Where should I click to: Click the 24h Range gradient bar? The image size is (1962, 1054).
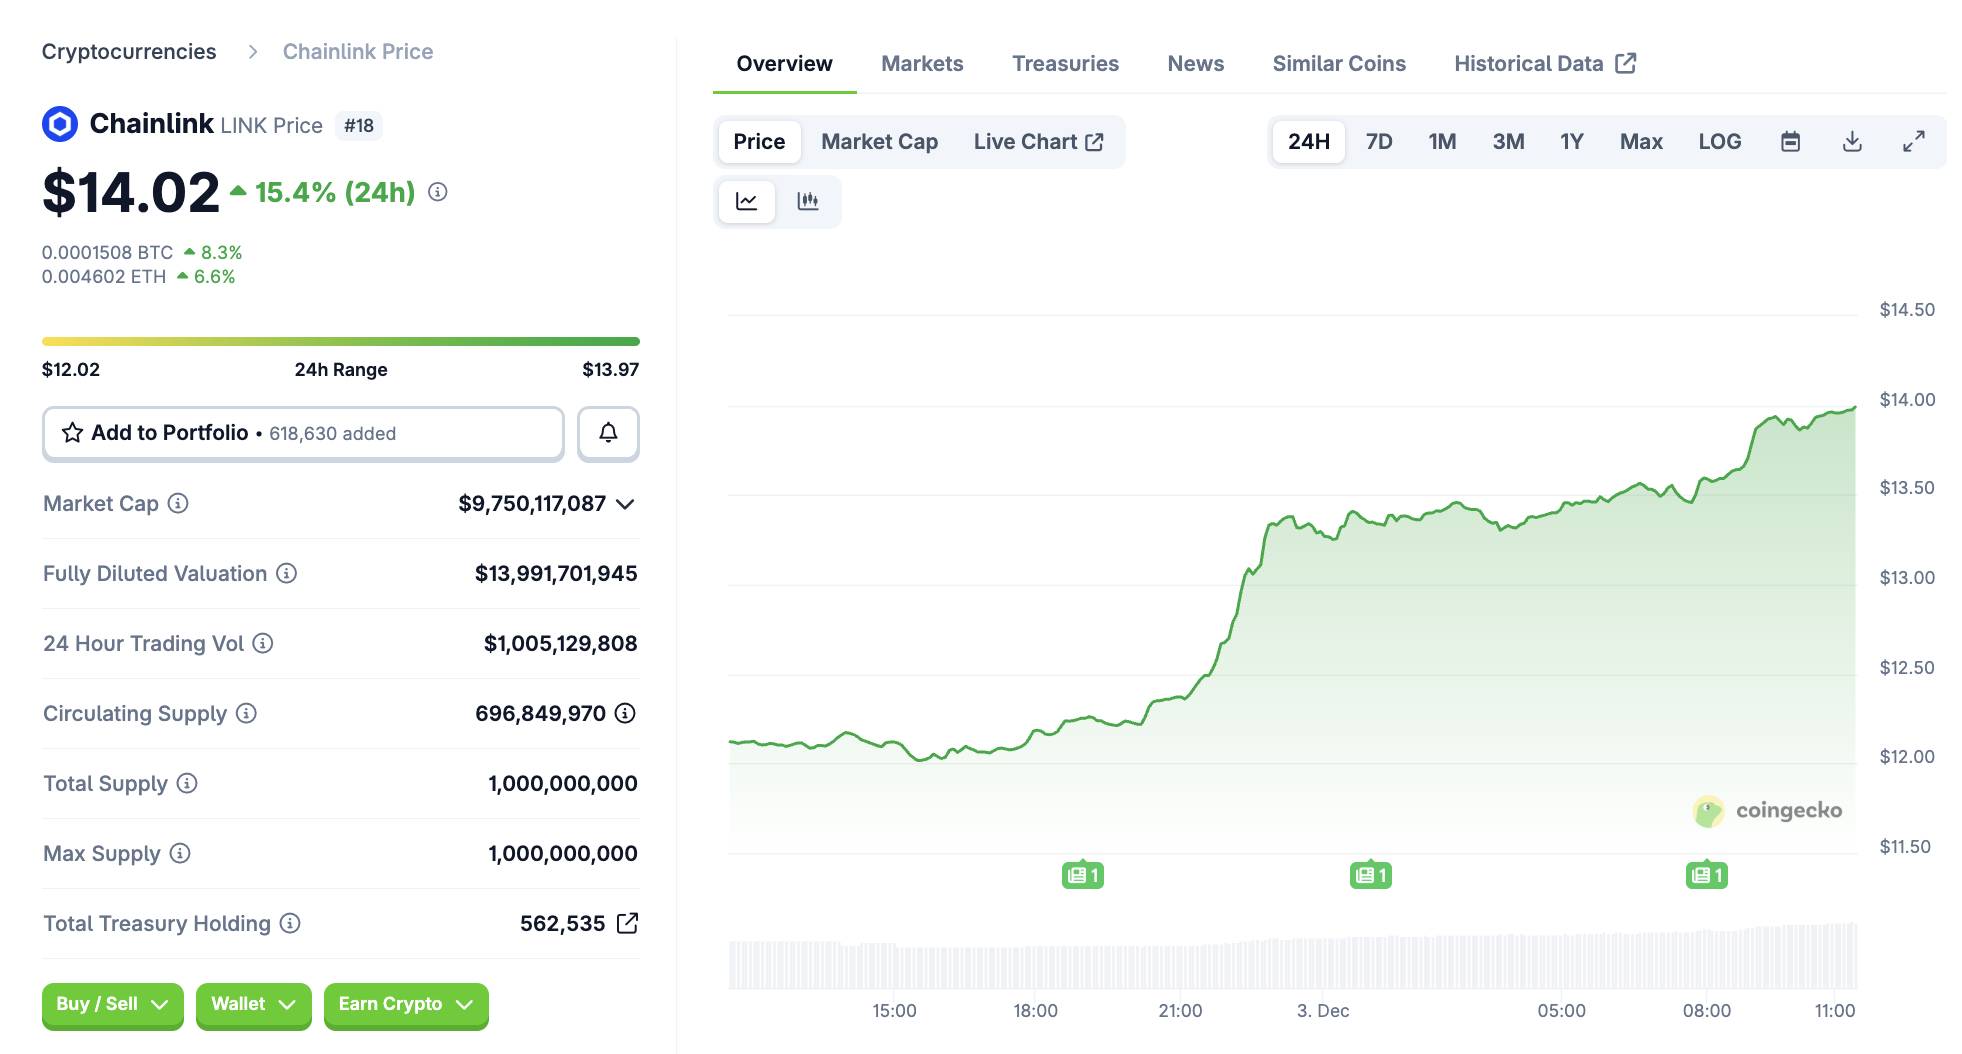pos(340,339)
